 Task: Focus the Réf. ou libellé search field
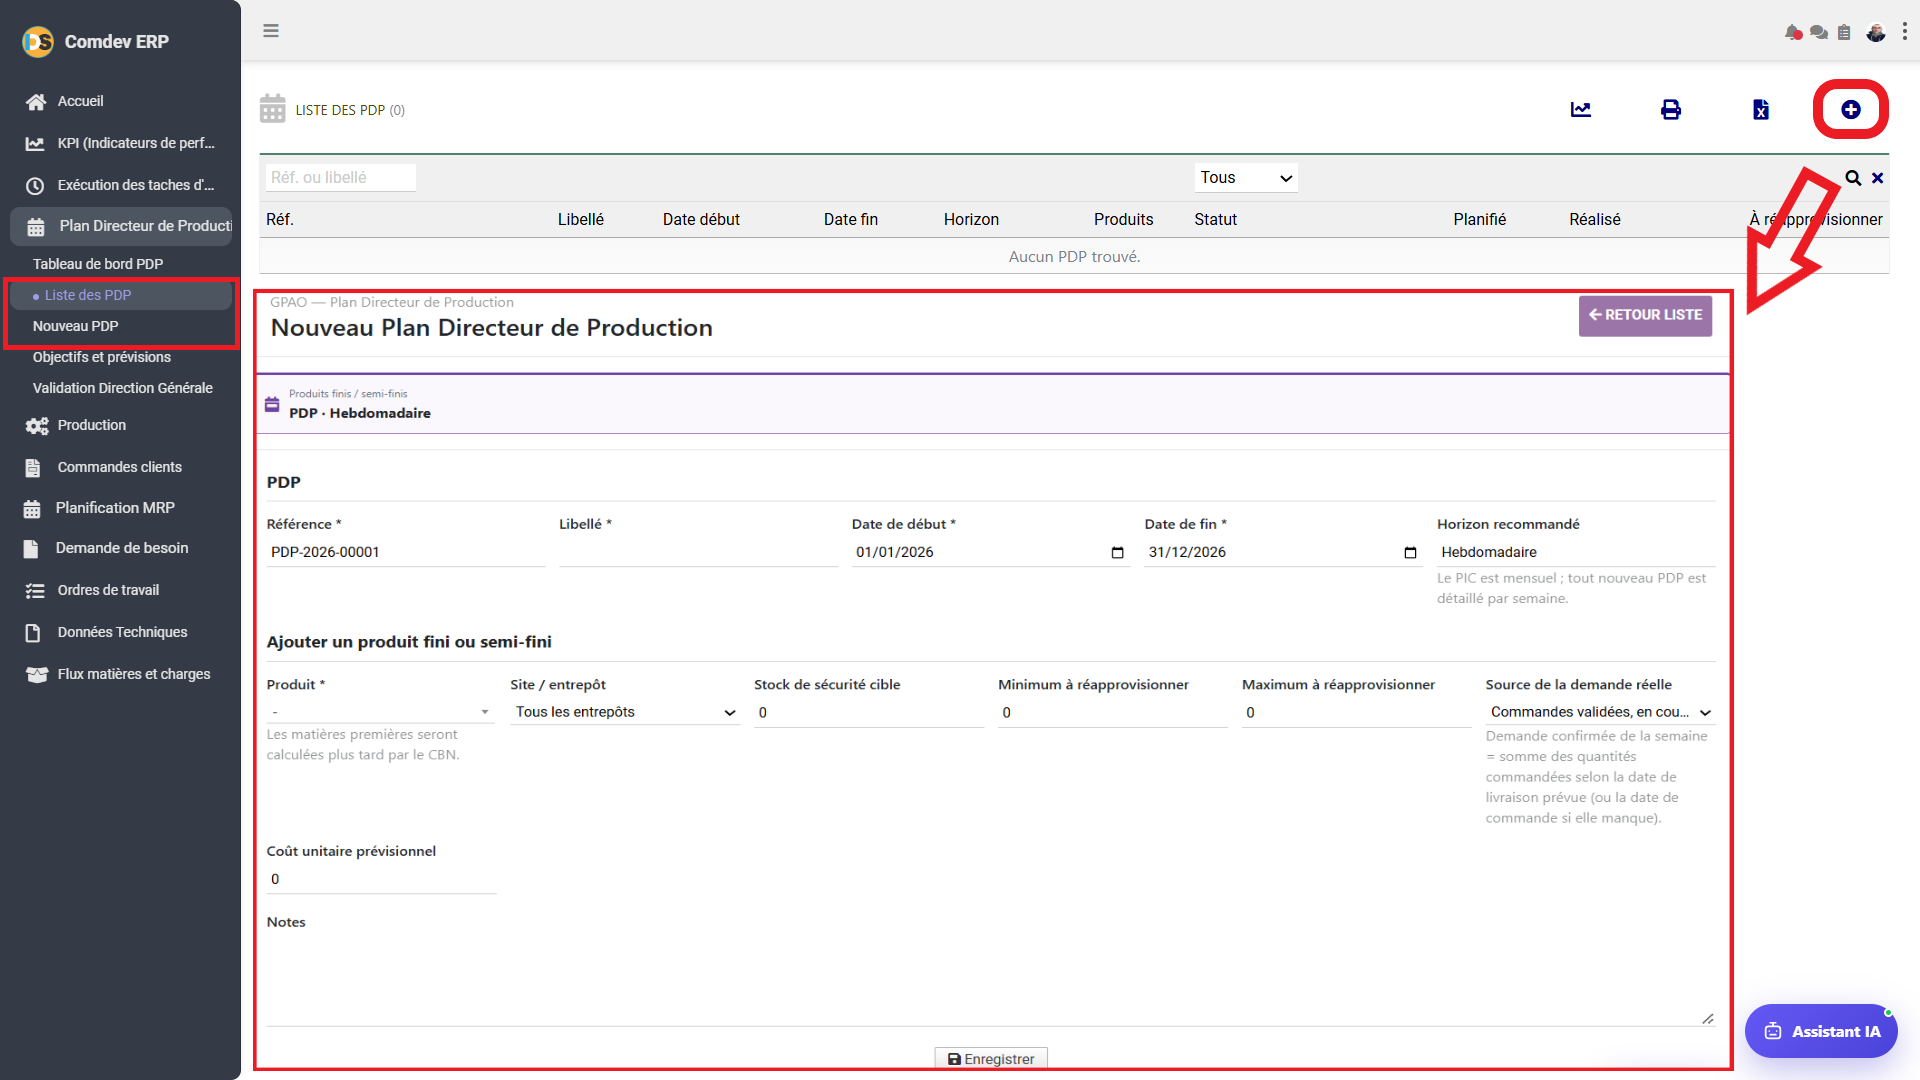(340, 177)
